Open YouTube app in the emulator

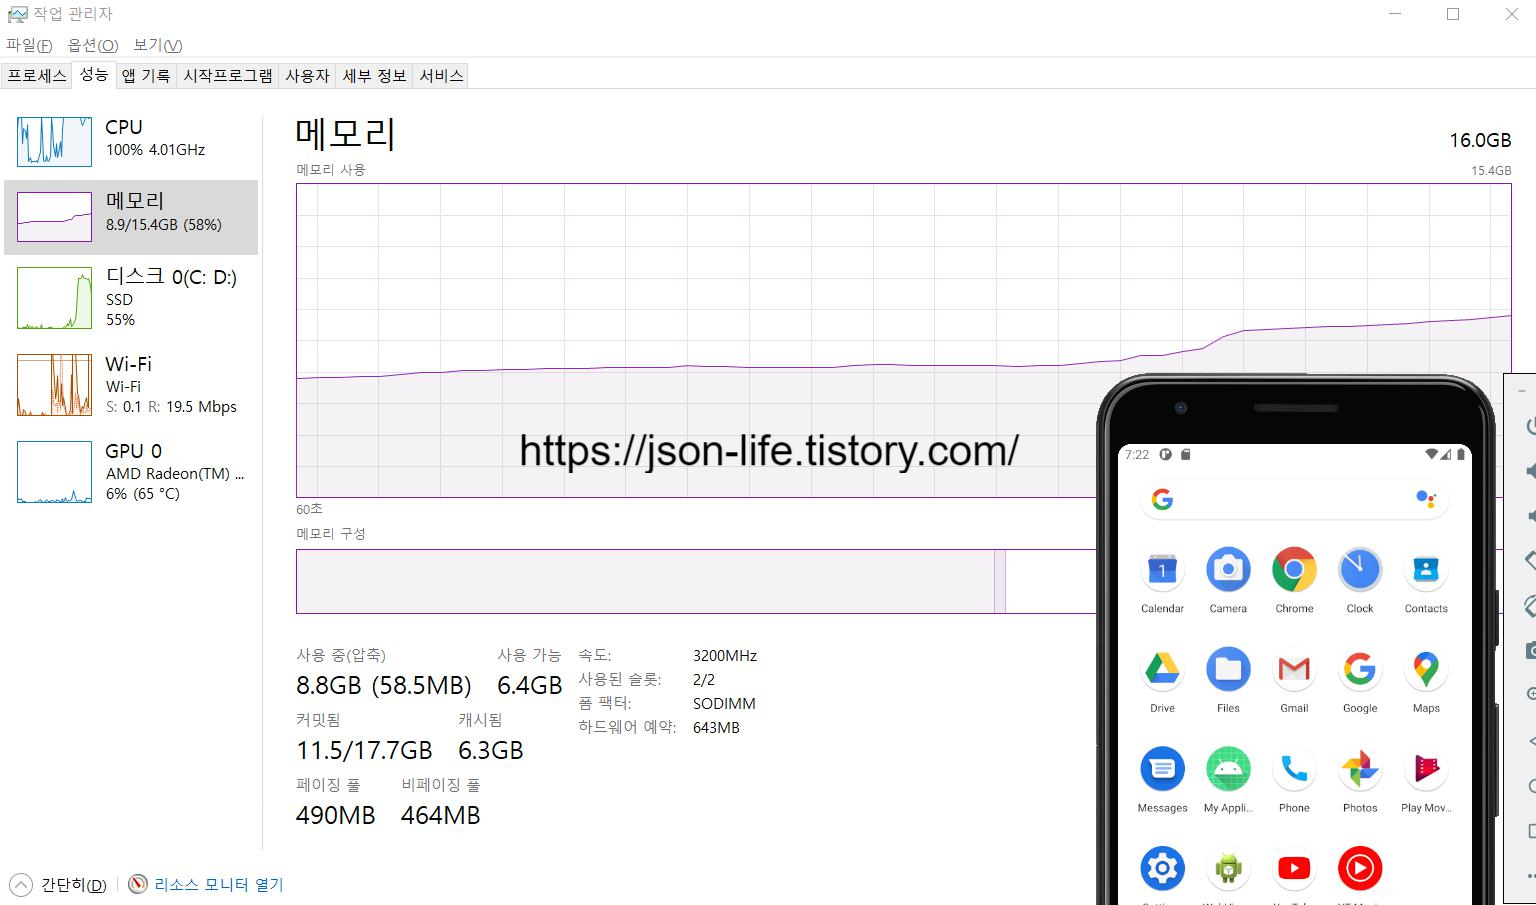tap(1294, 868)
